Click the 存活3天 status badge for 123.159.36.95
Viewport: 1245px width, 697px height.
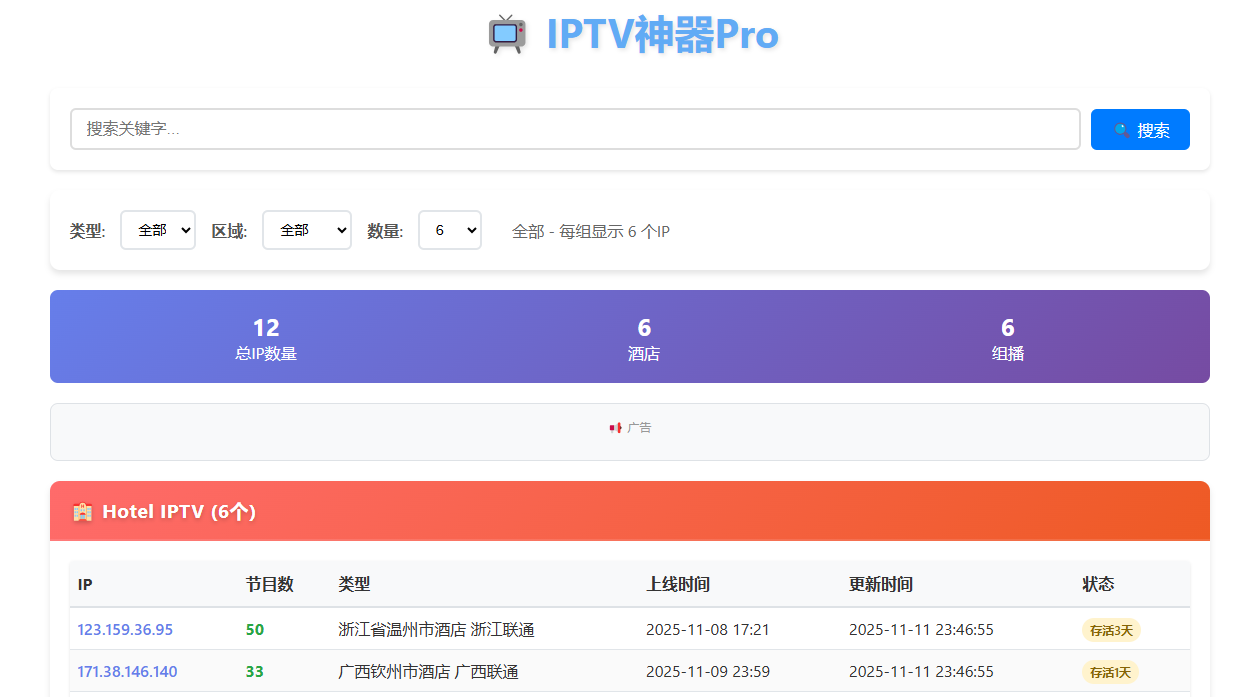[1110, 630]
